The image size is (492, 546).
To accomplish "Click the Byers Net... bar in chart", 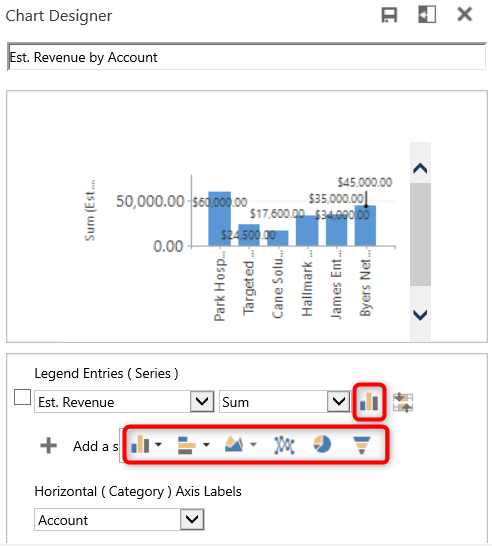I will pos(365,226).
